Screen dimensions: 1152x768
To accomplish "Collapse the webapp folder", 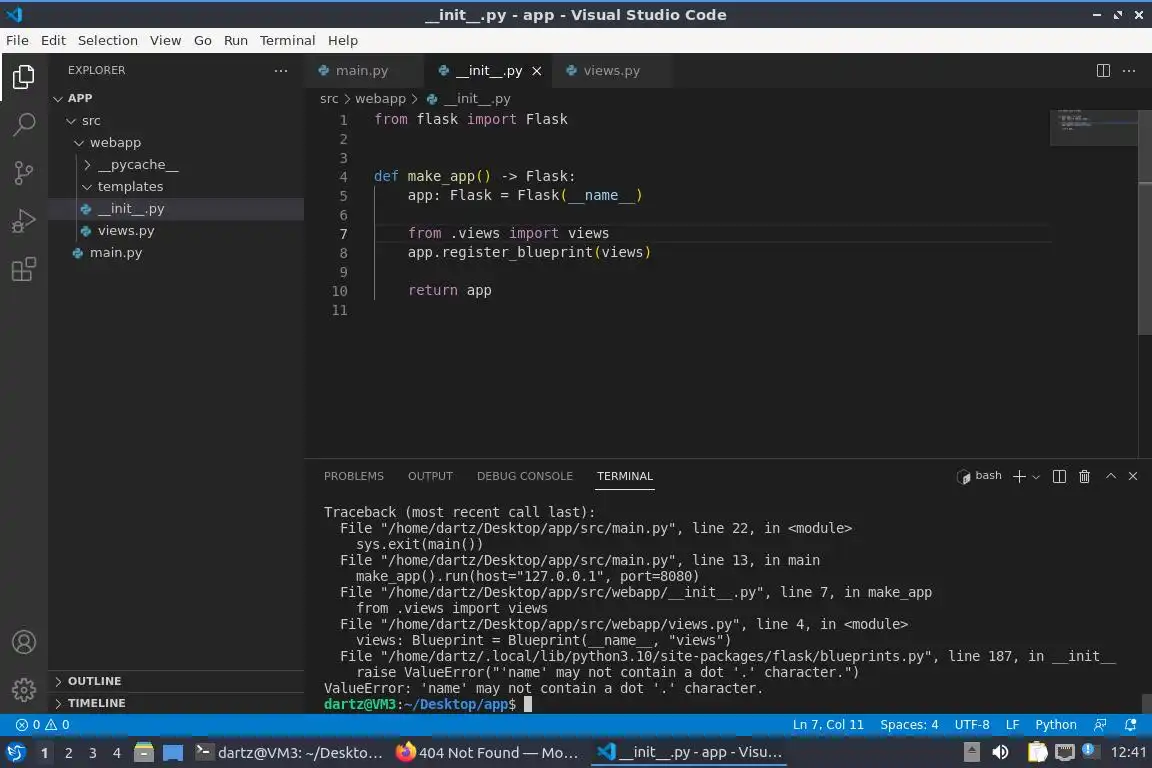I will tap(79, 143).
